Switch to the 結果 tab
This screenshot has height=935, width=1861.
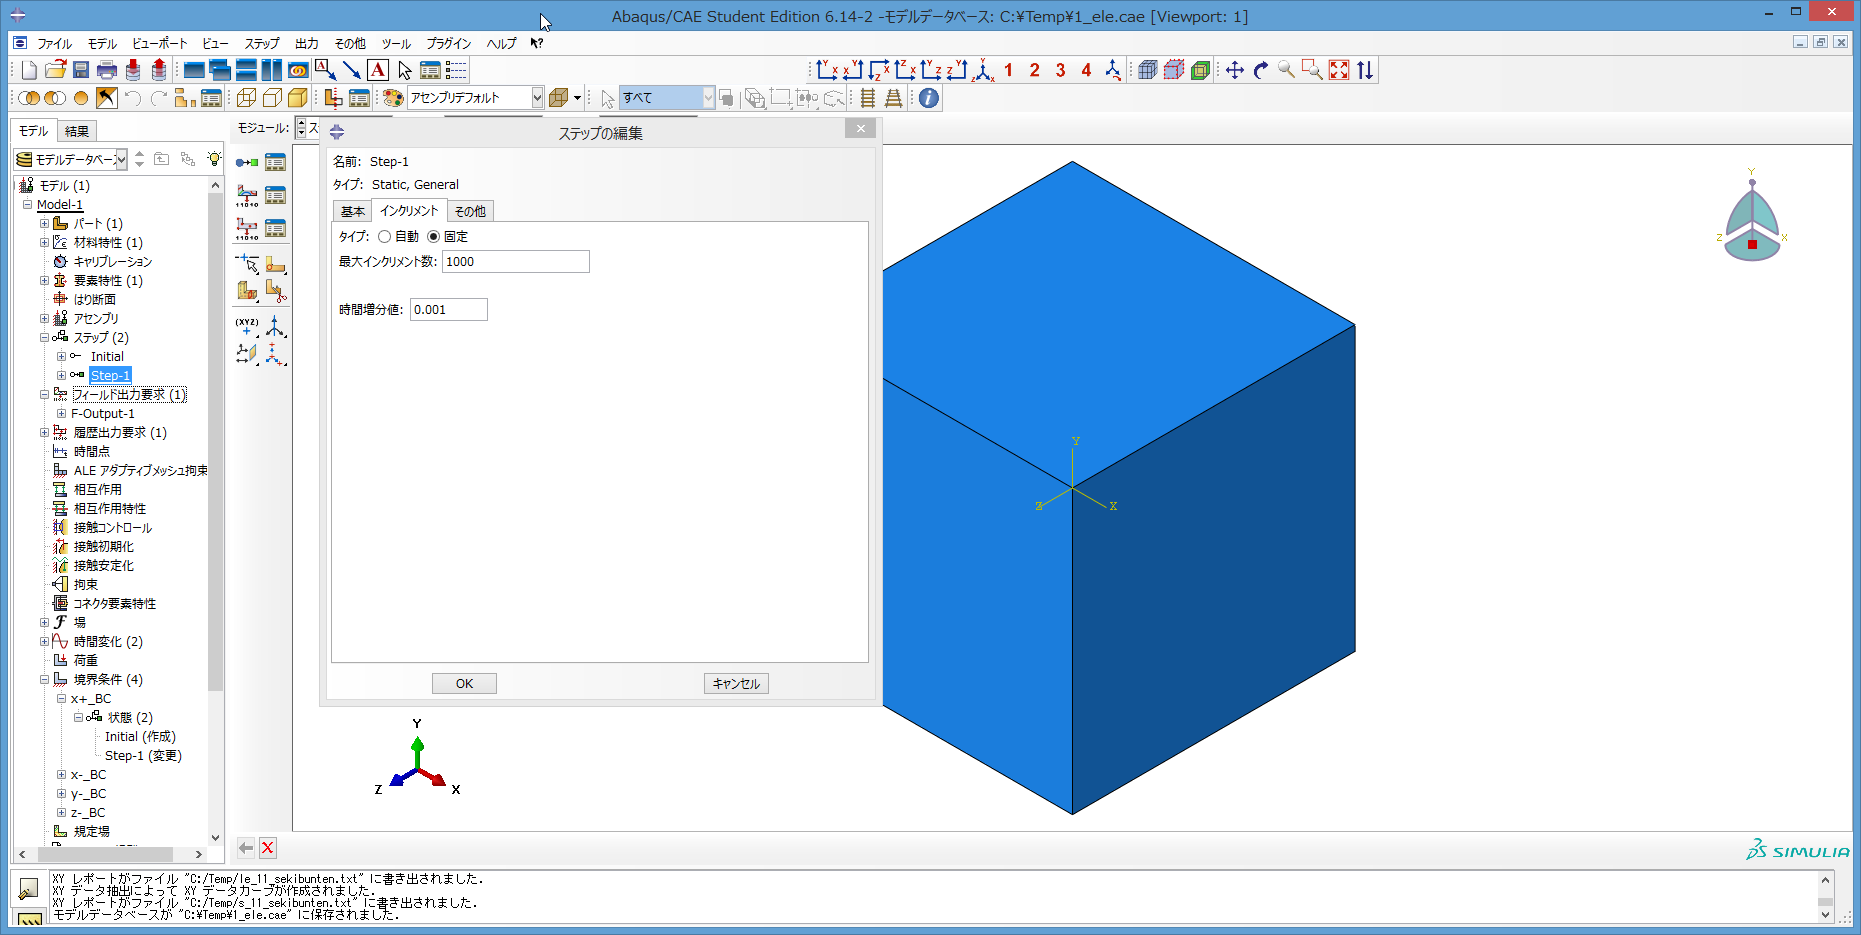pyautogui.click(x=77, y=131)
